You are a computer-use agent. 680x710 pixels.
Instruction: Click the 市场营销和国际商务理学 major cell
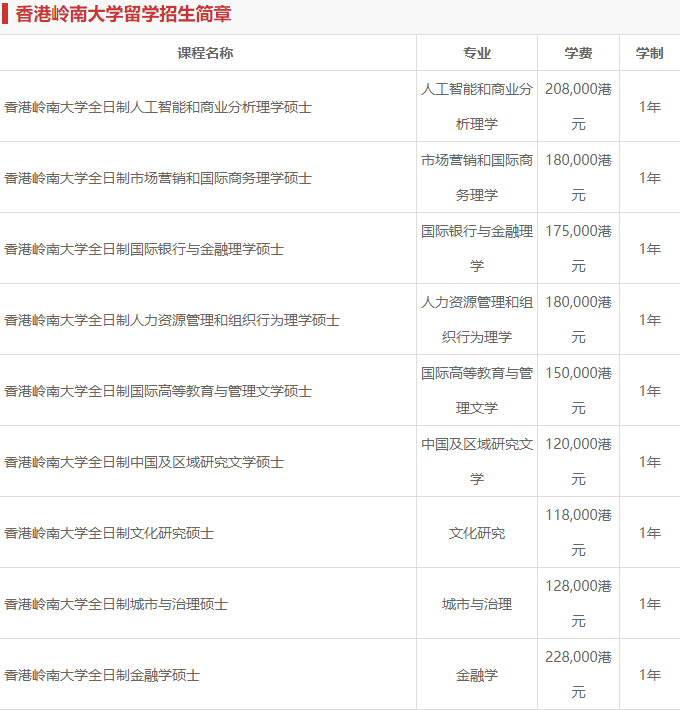[x=477, y=178]
